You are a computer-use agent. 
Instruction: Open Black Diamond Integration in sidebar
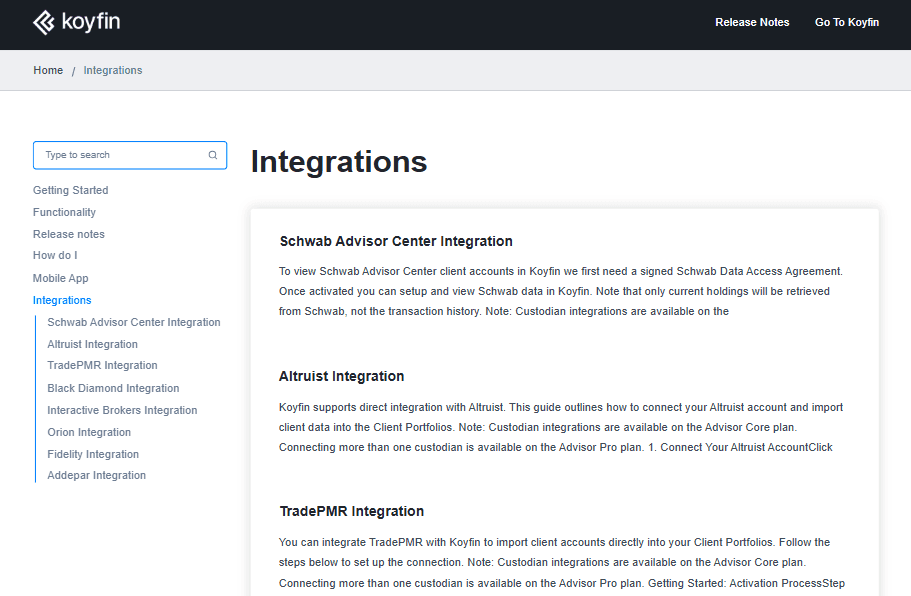[x=113, y=388]
